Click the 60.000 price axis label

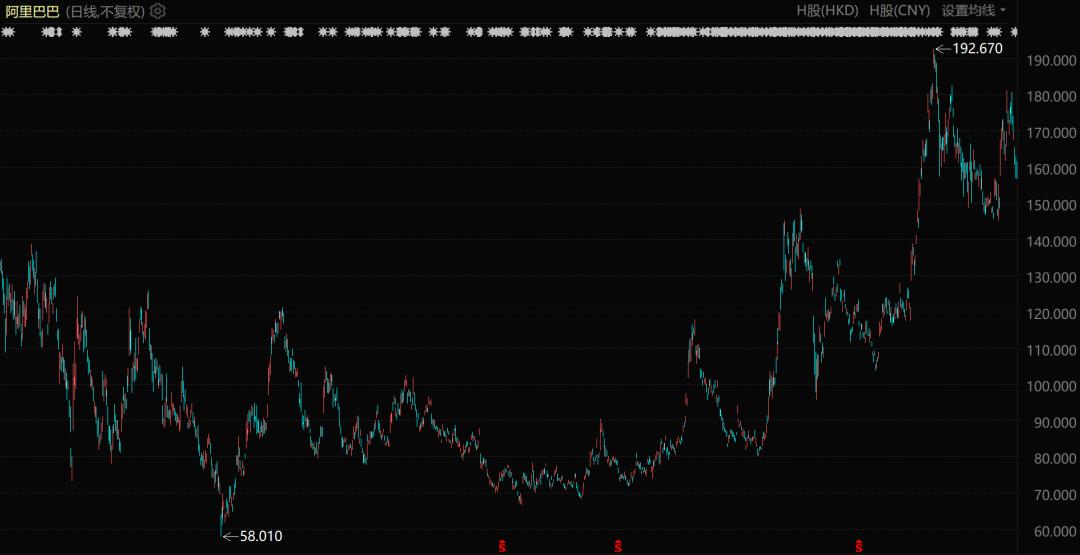click(1051, 531)
